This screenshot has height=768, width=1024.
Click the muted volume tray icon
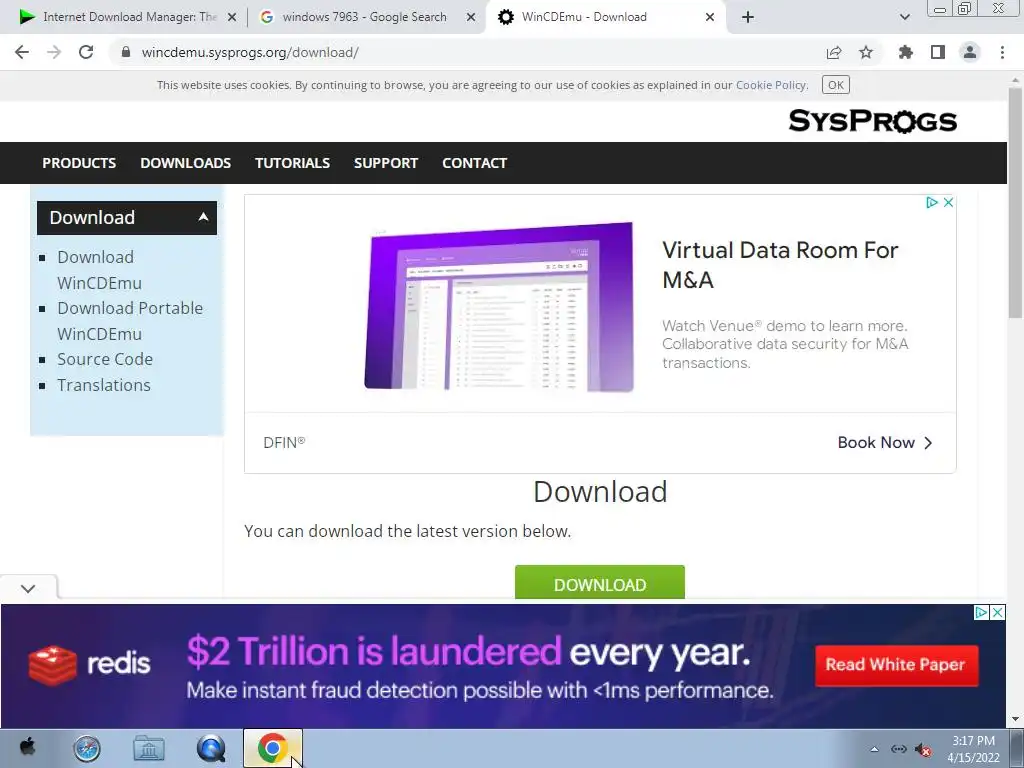click(923, 749)
